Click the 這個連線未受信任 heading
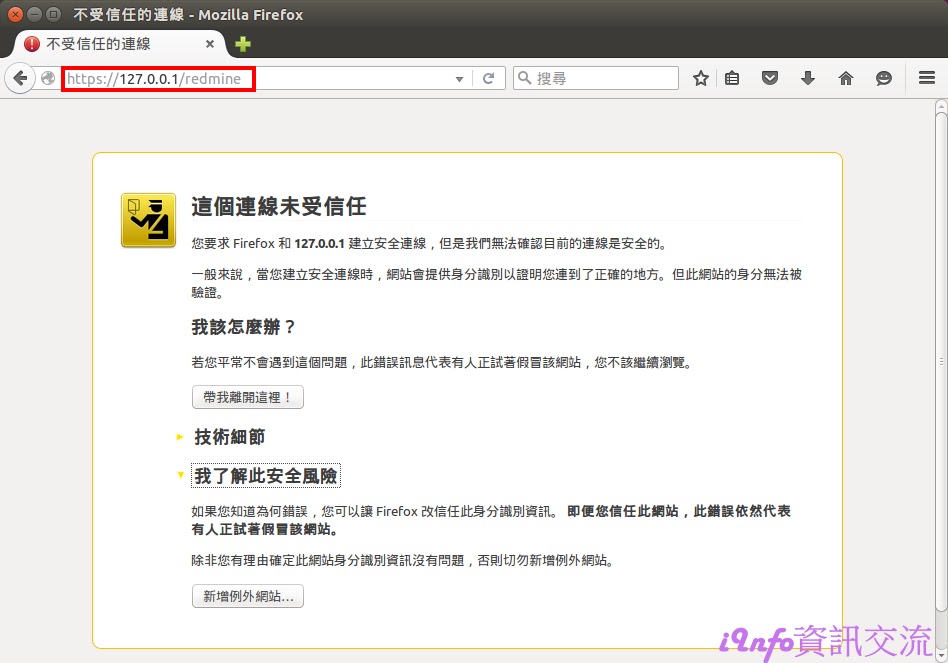The width and height of the screenshot is (948, 663). pyautogui.click(x=279, y=207)
